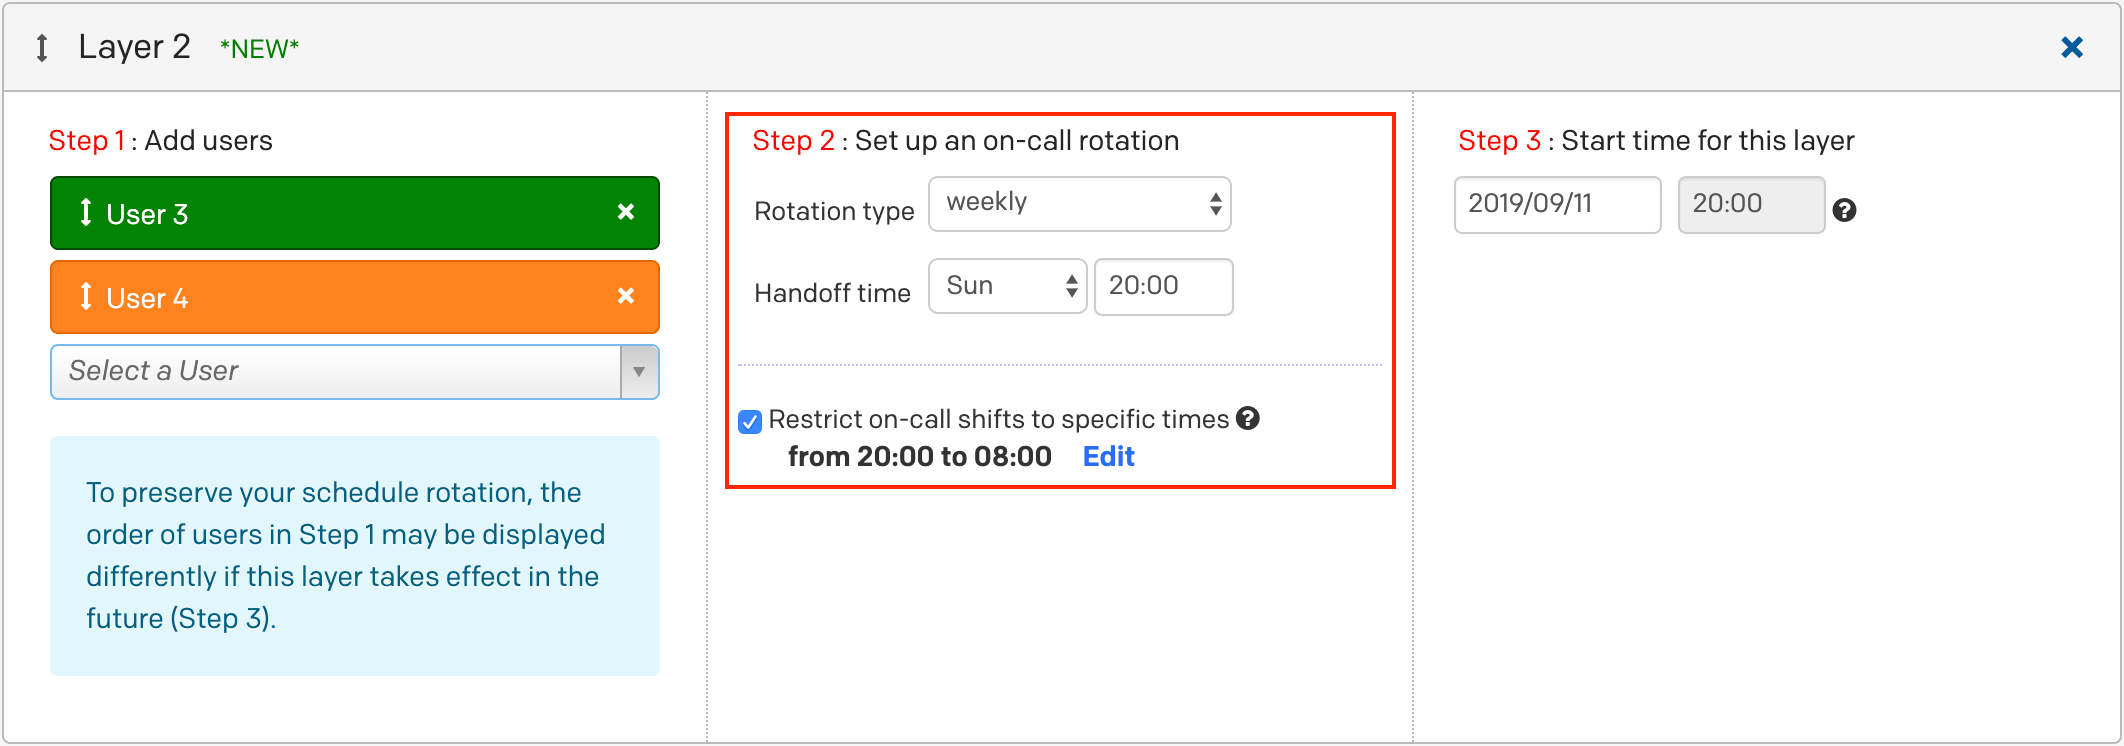Click the Select a User dropdown arrow

(639, 372)
